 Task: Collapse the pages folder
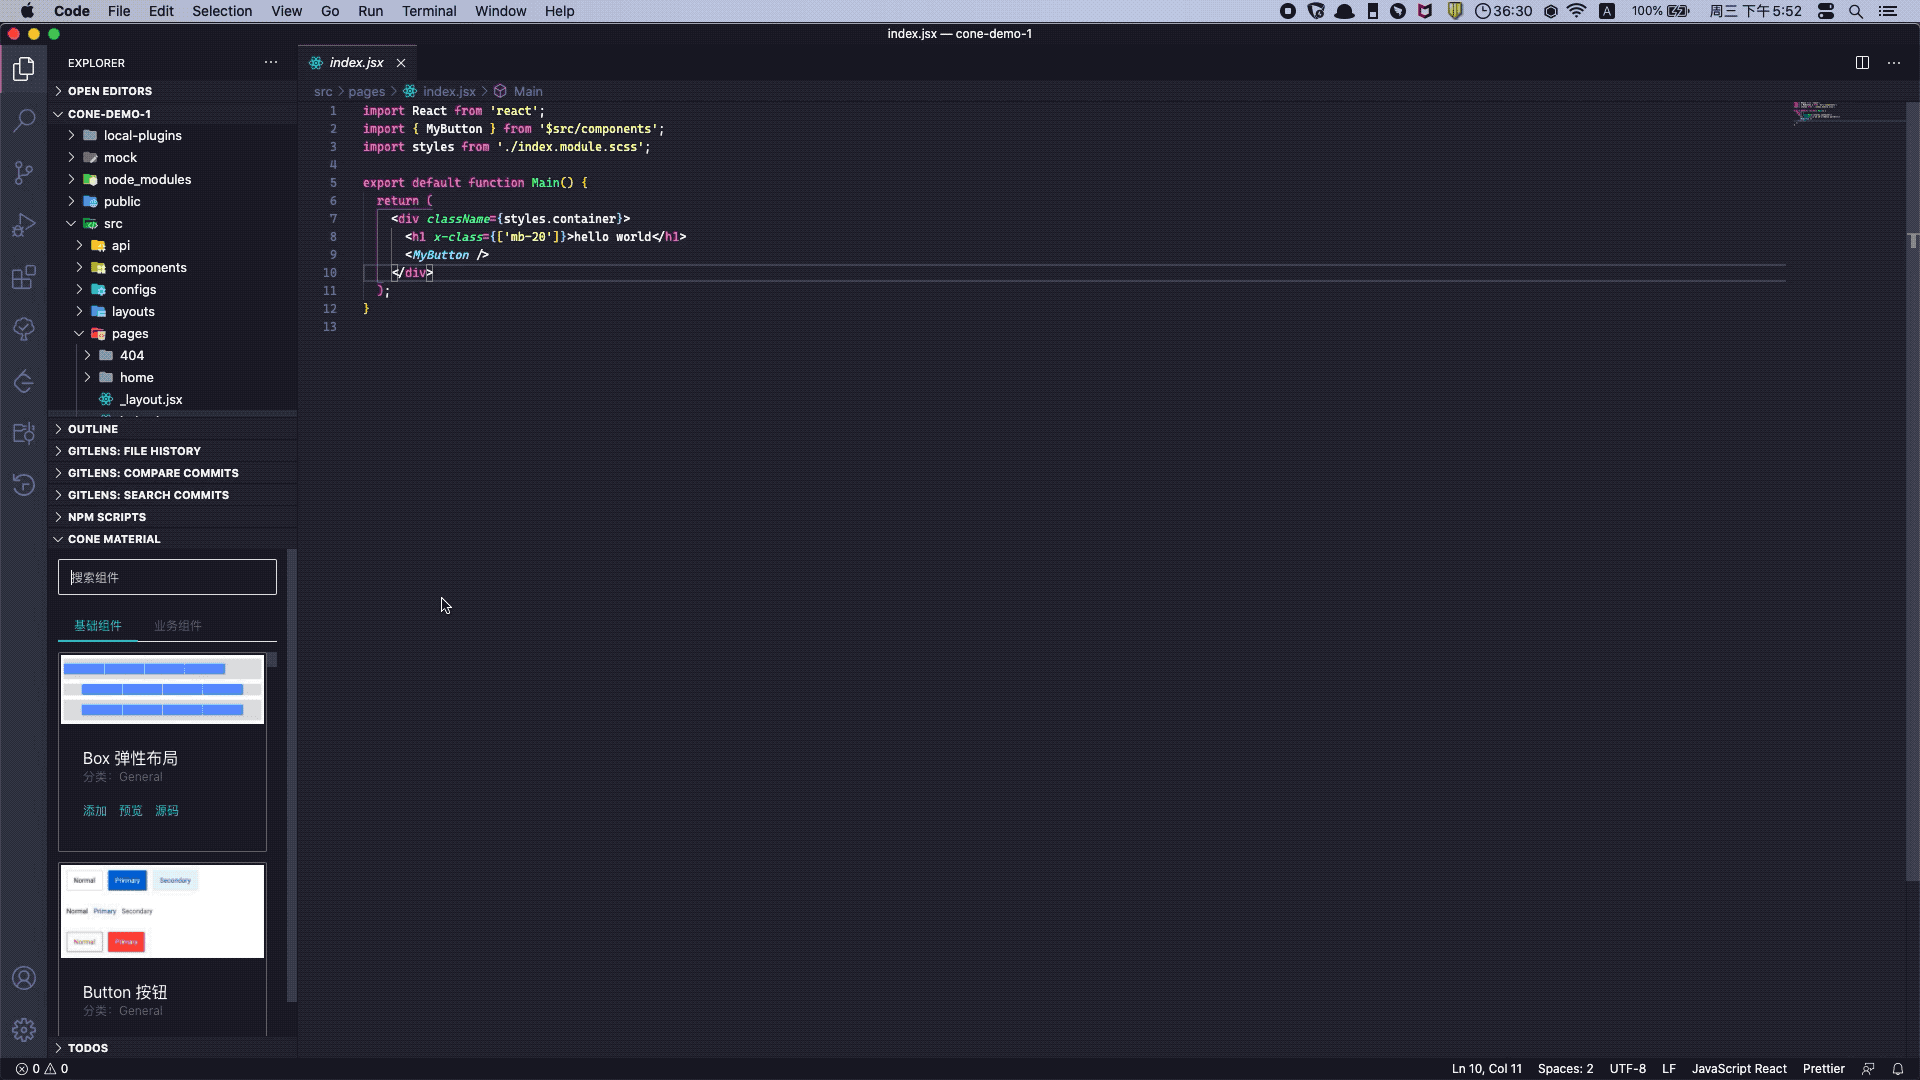coord(129,333)
